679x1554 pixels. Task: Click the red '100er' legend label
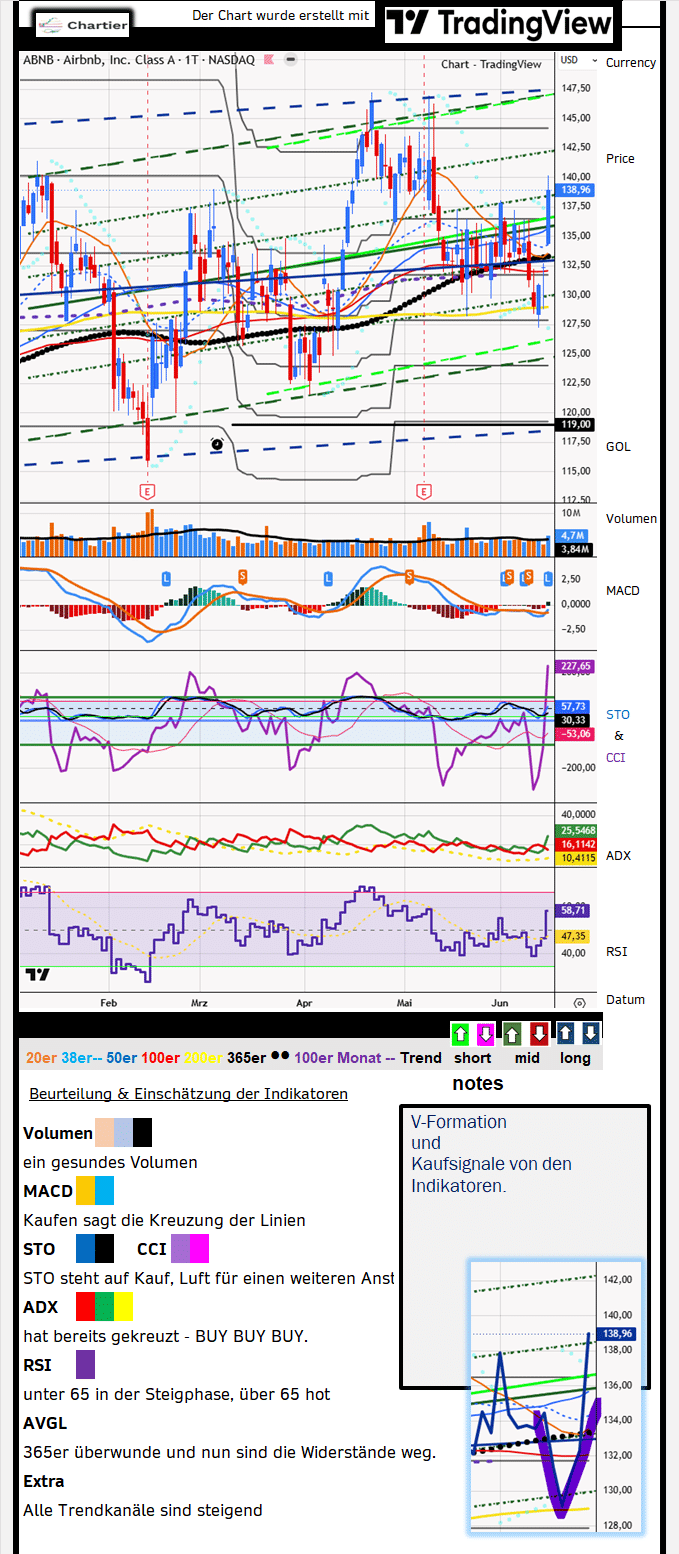pyautogui.click(x=161, y=1058)
